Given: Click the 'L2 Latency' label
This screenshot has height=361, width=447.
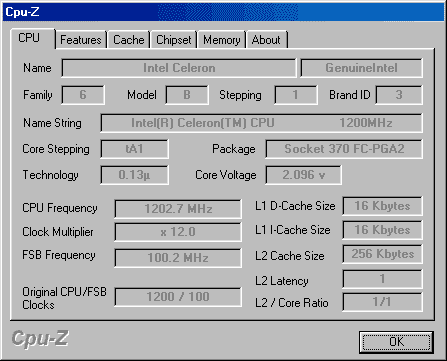Looking at the screenshot, I should pyautogui.click(x=282, y=281).
